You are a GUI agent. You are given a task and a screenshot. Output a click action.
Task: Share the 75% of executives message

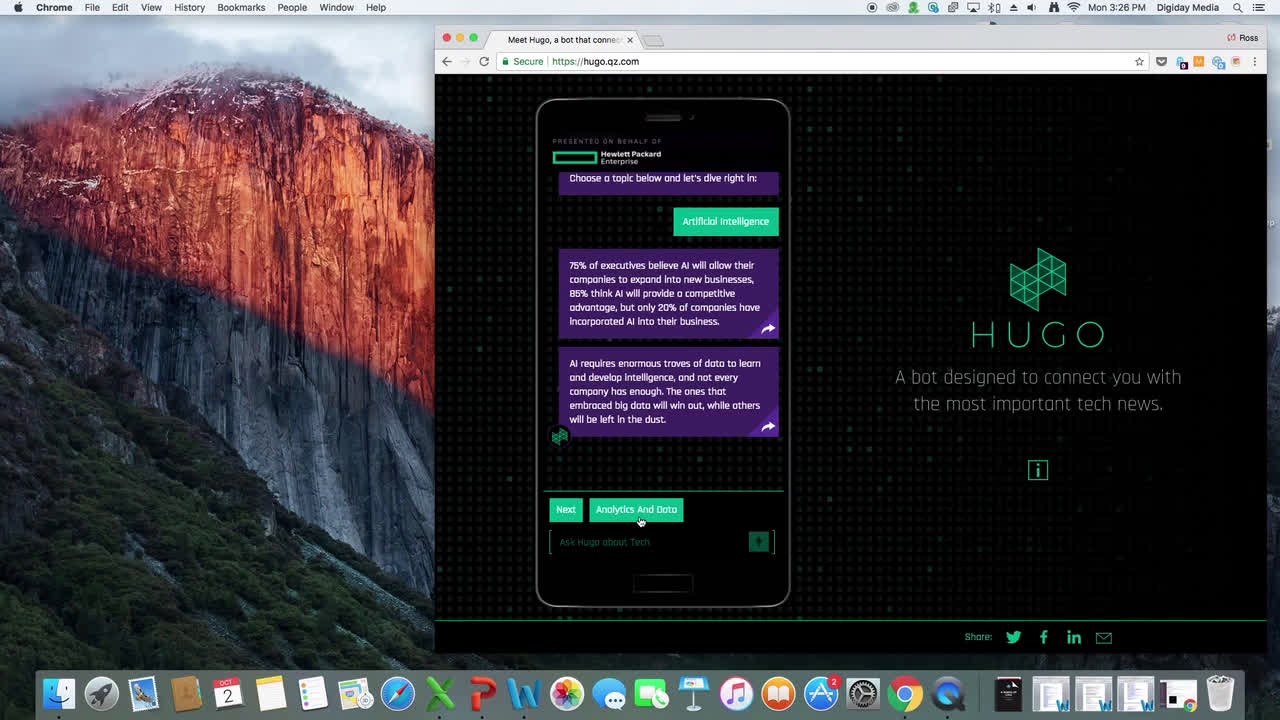tap(768, 328)
